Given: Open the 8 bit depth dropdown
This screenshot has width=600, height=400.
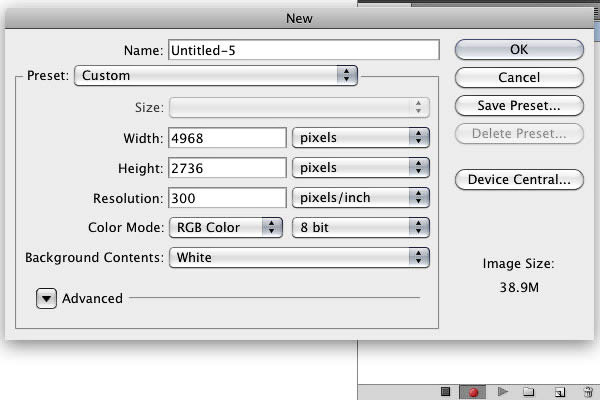Looking at the screenshot, I should (x=360, y=227).
